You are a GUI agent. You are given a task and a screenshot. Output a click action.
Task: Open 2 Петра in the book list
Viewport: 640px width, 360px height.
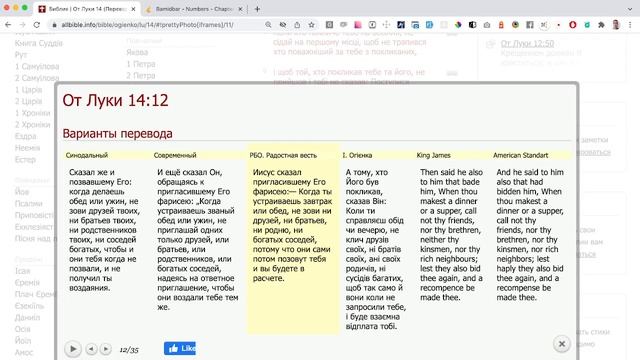coord(141,76)
